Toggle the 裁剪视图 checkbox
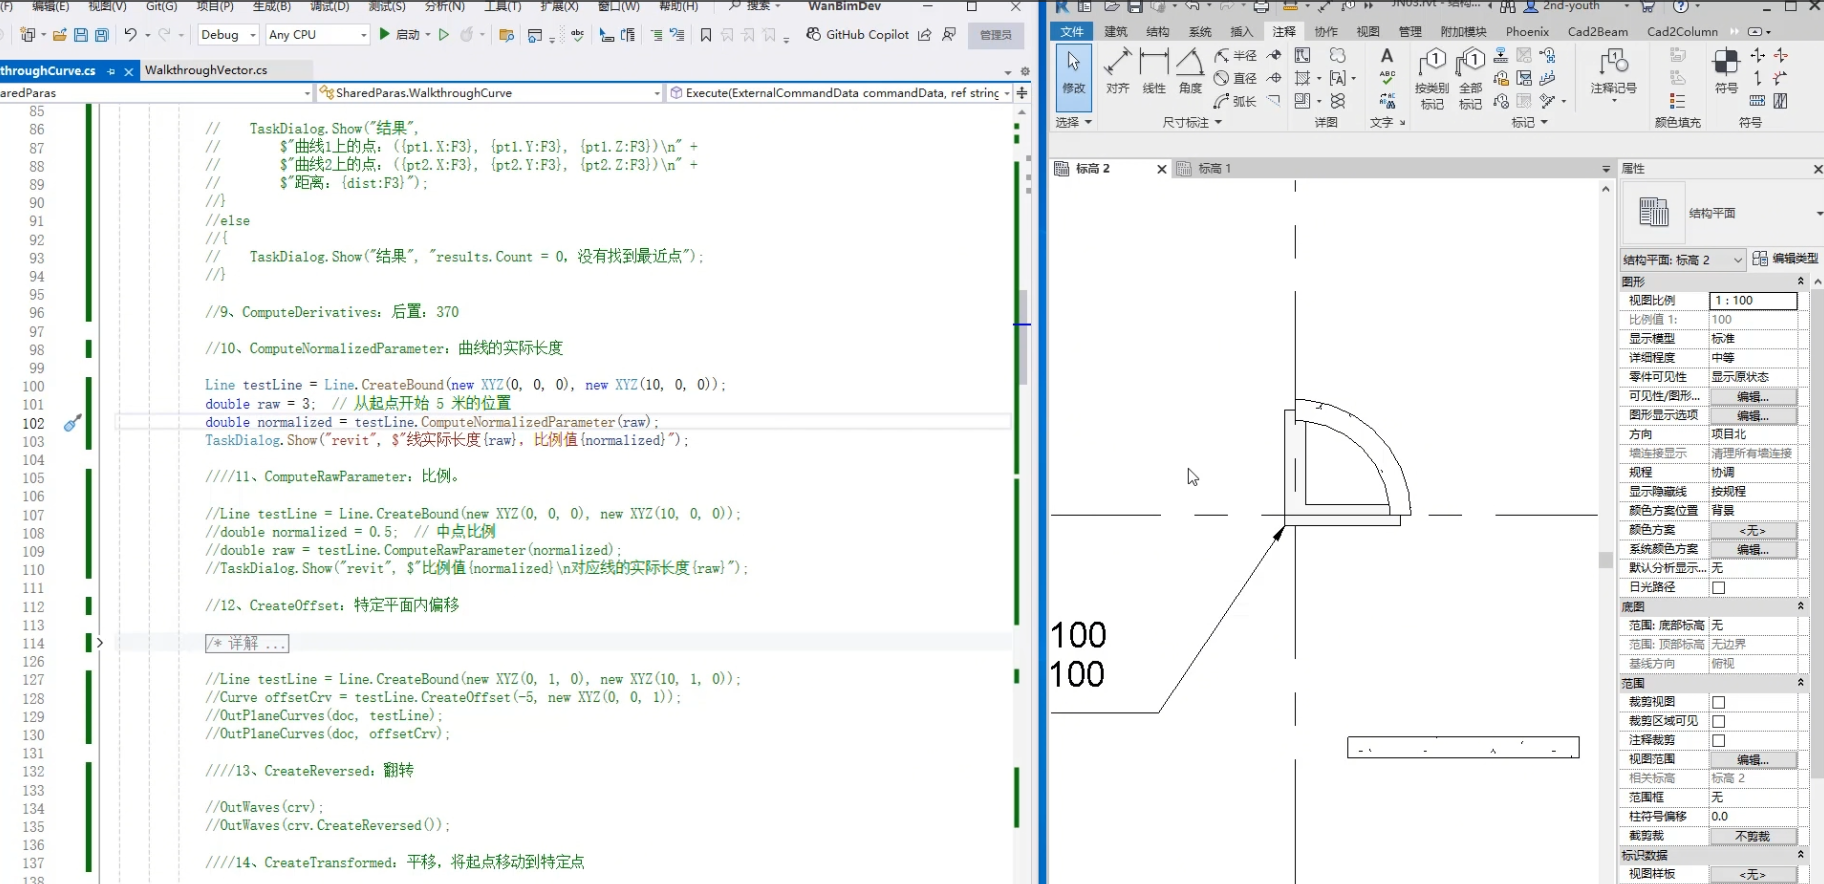 (1718, 702)
